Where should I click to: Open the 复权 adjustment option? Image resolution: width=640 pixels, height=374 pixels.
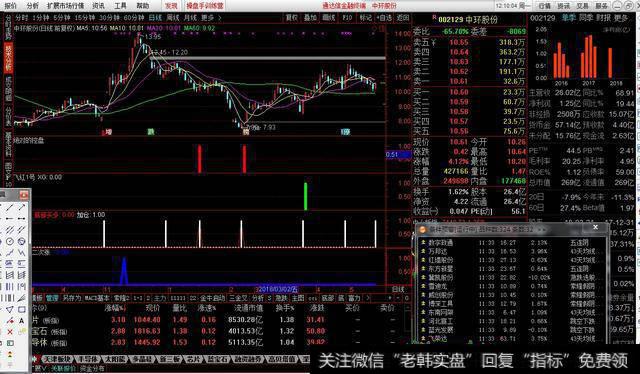pos(291,18)
